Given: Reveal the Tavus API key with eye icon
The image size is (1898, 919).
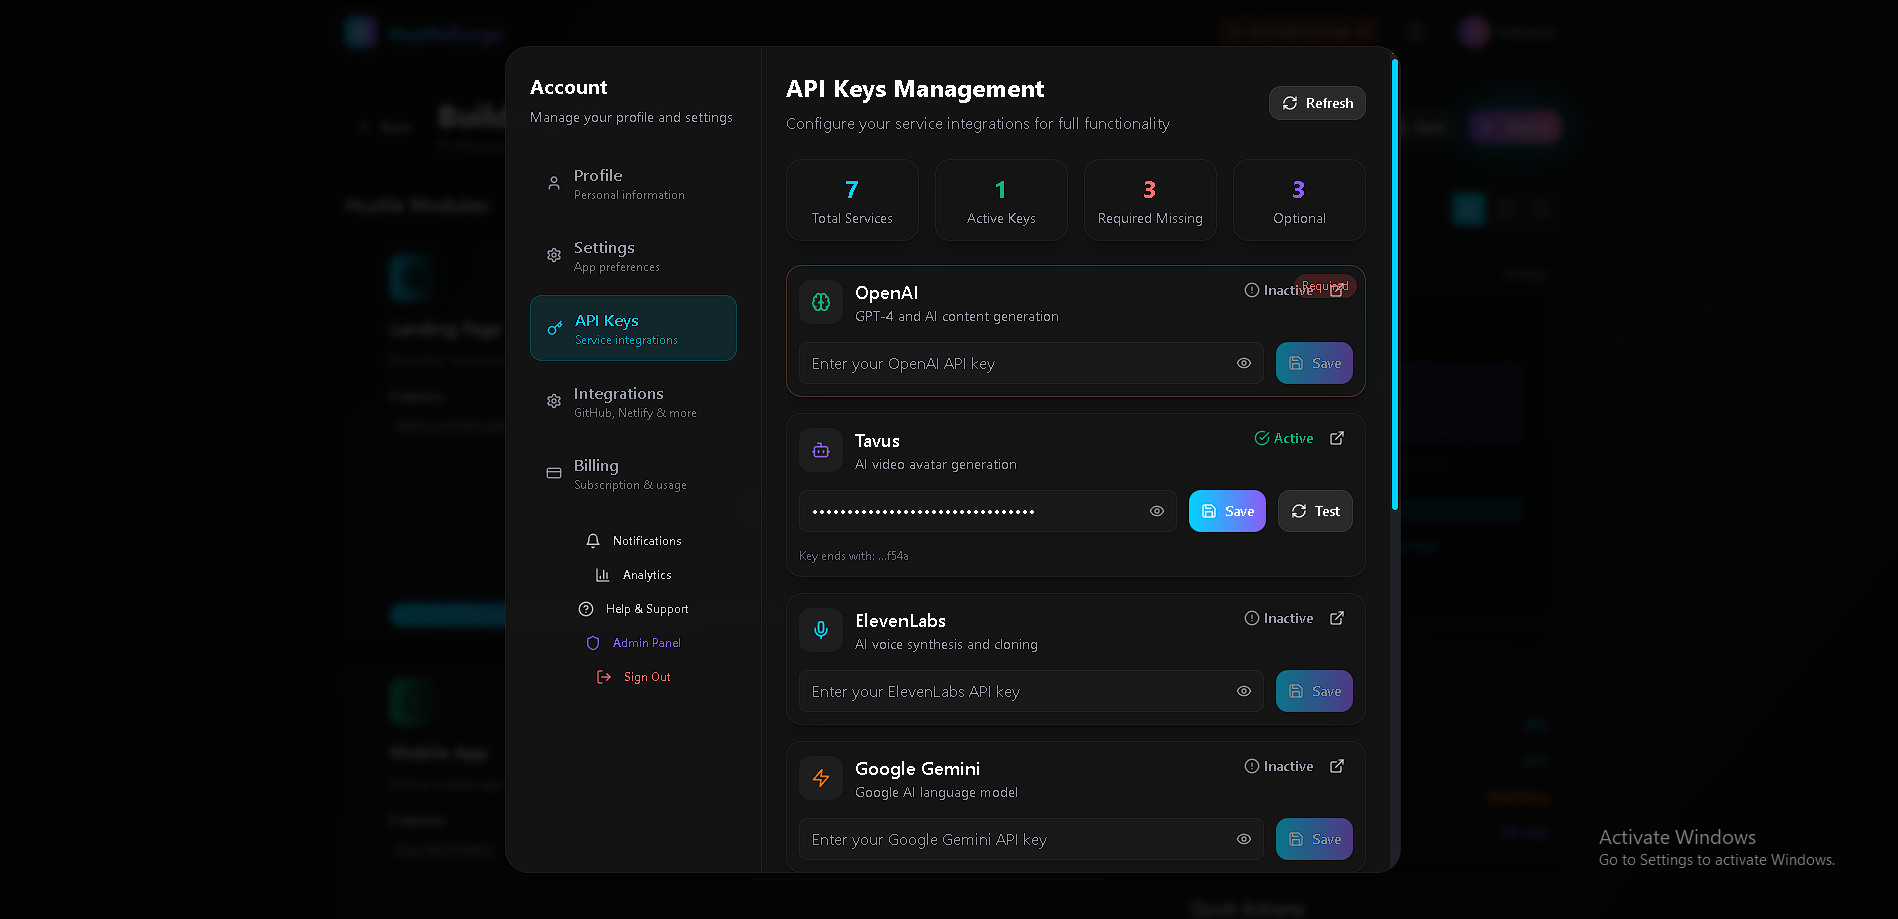Looking at the screenshot, I should 1157,511.
